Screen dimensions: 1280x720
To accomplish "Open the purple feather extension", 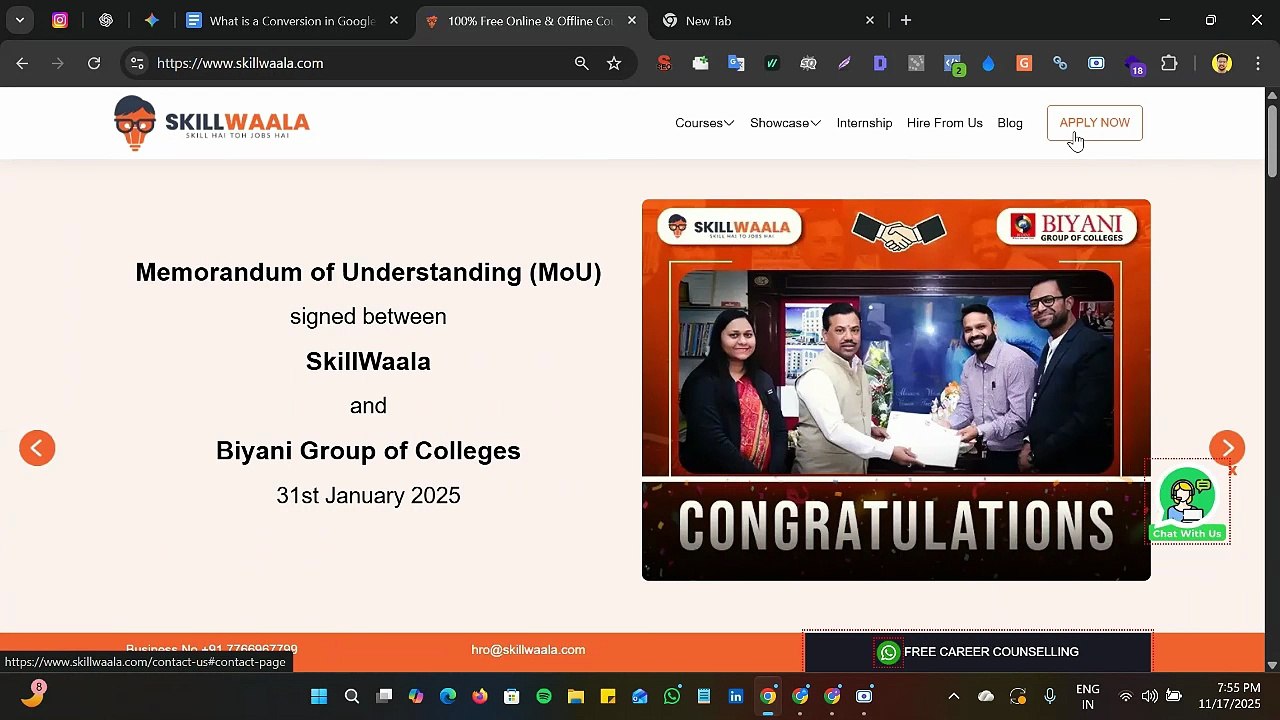I will (x=844, y=63).
